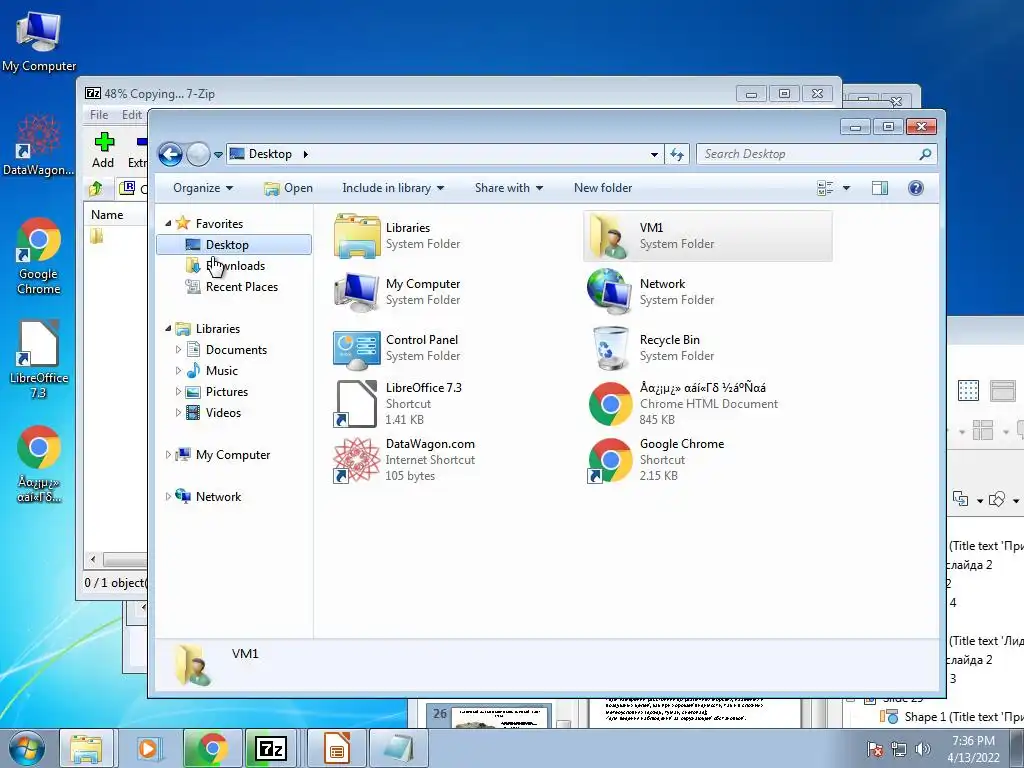
Task: Expand My Computer in navigation pane
Action: coord(168,455)
